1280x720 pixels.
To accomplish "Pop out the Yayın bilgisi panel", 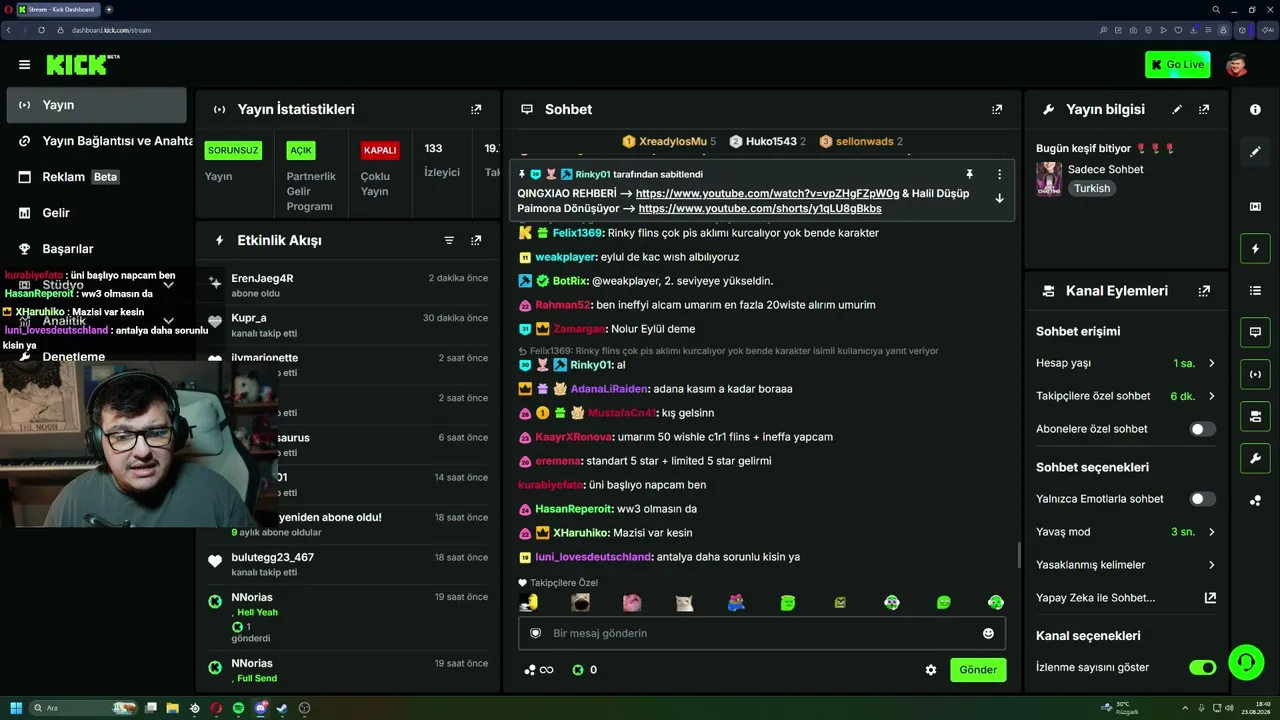I will point(1204,109).
